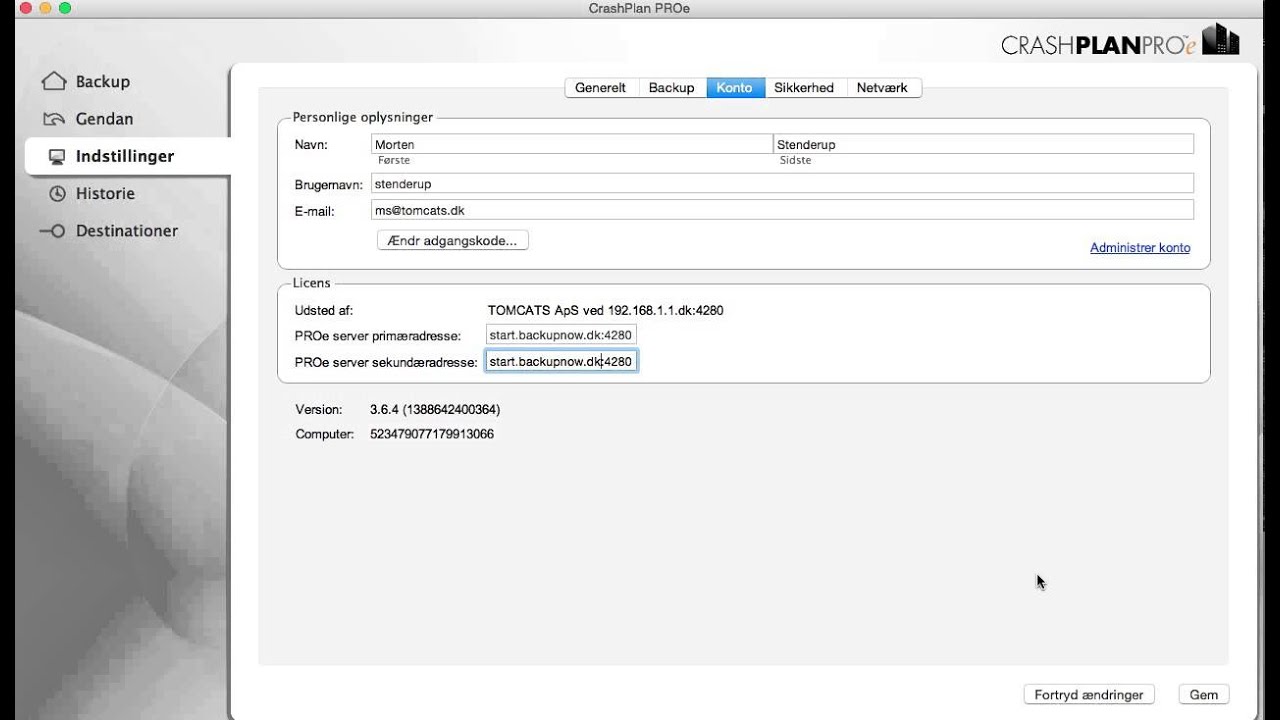Viewport: 1280px width, 720px height.
Task: Click the version number 3.6.4 text
Action: (435, 410)
